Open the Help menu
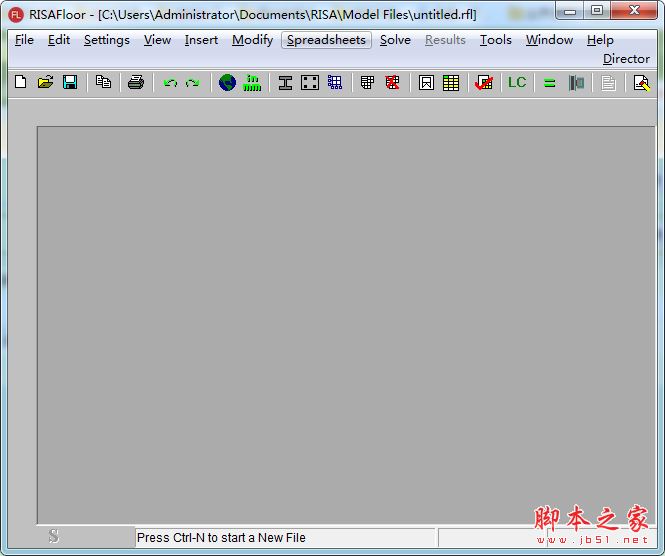 coord(601,40)
